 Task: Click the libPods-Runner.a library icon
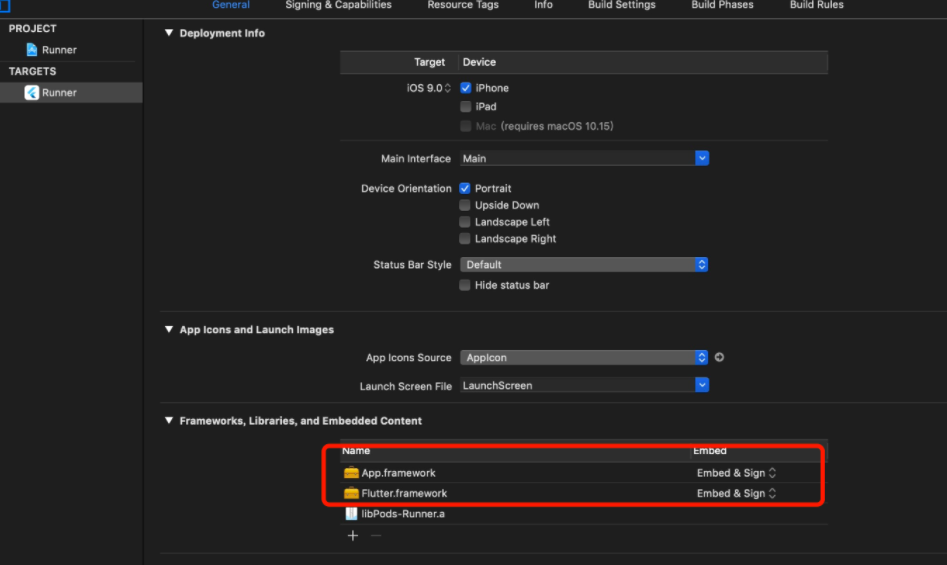[351, 514]
